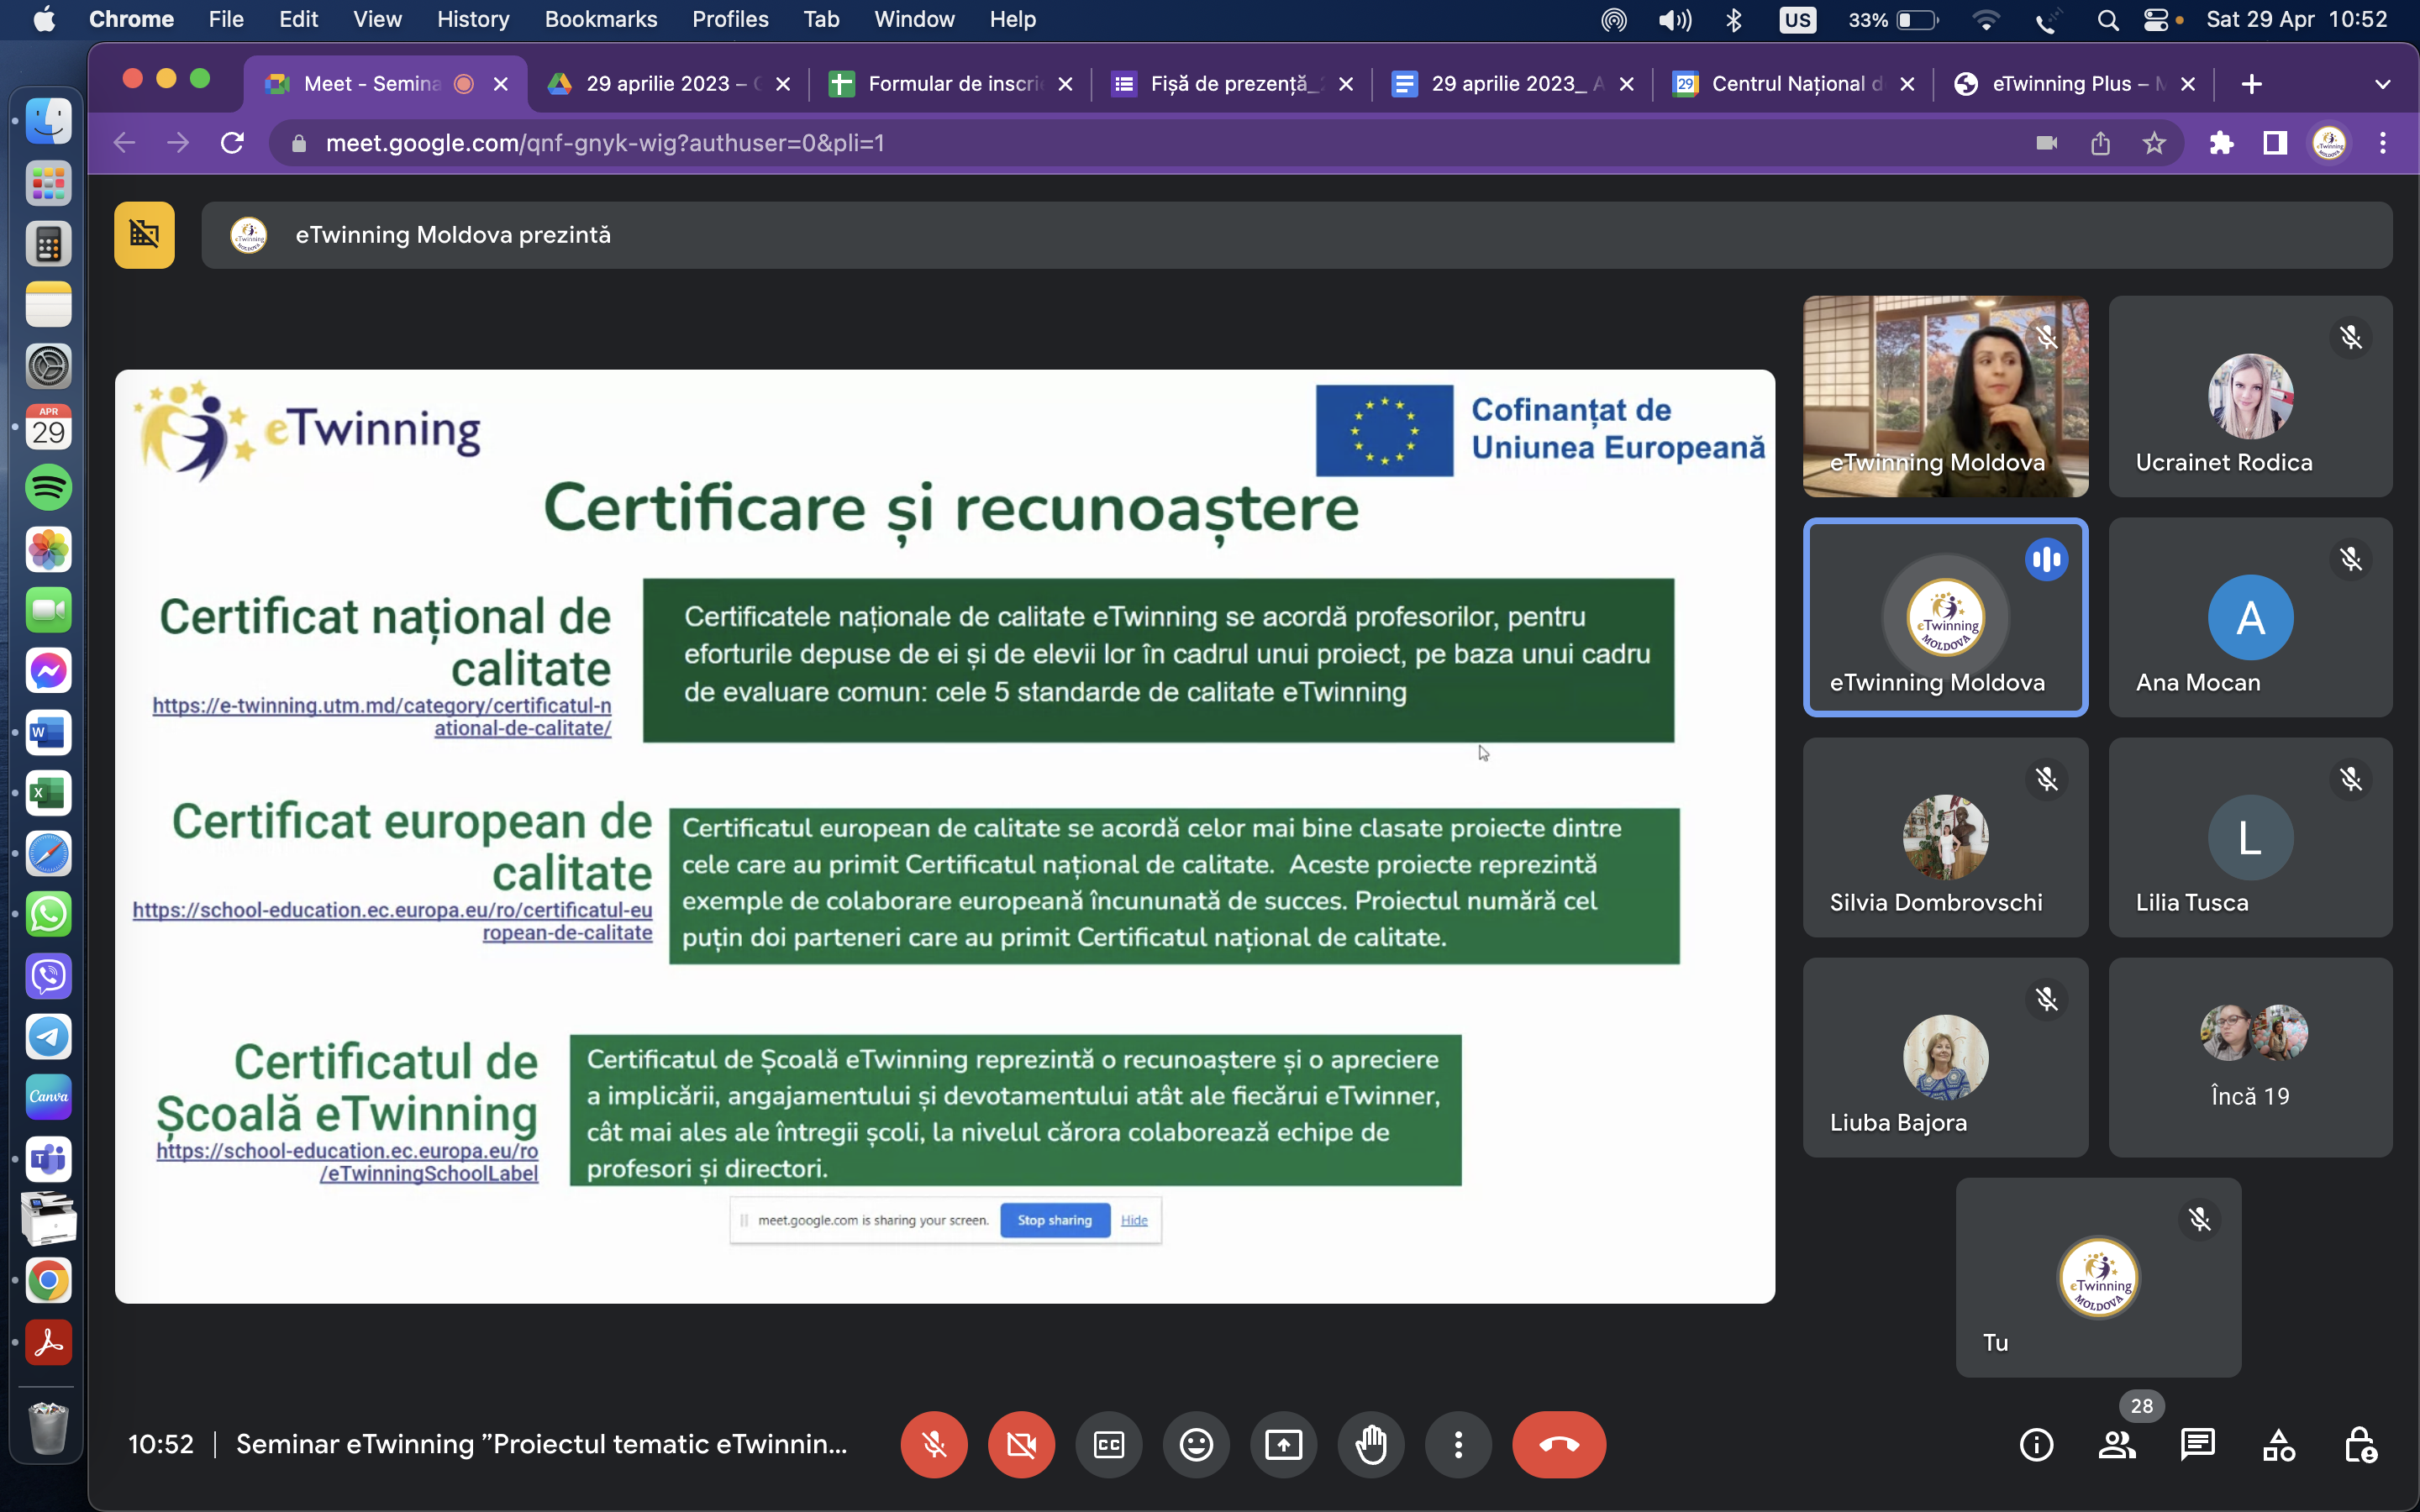The width and height of the screenshot is (2420, 1512).
Task: Open WhatsApp from the Dock
Action: 48,914
